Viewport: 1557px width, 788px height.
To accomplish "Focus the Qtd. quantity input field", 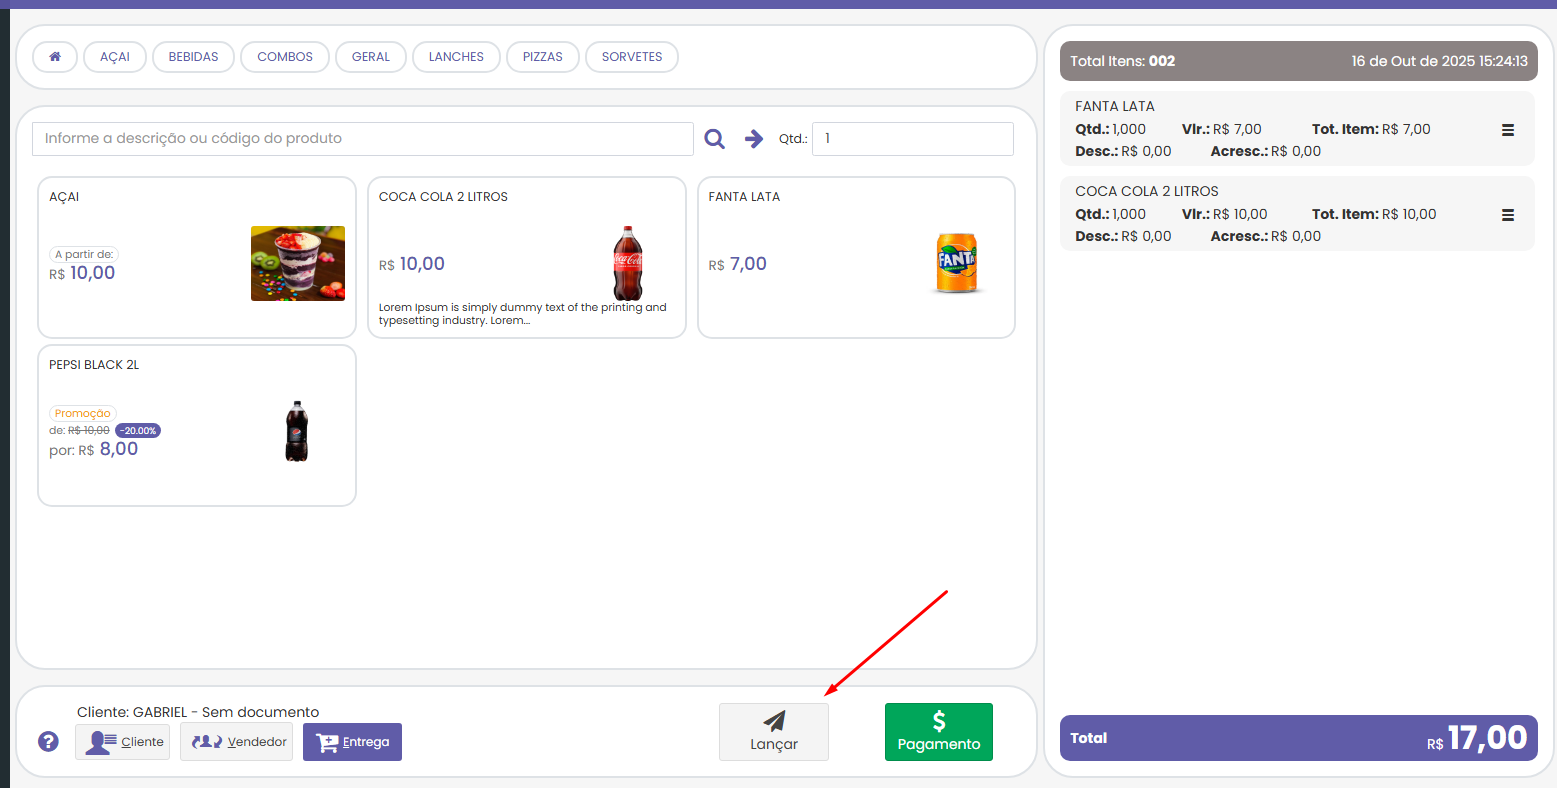I will pos(912,139).
